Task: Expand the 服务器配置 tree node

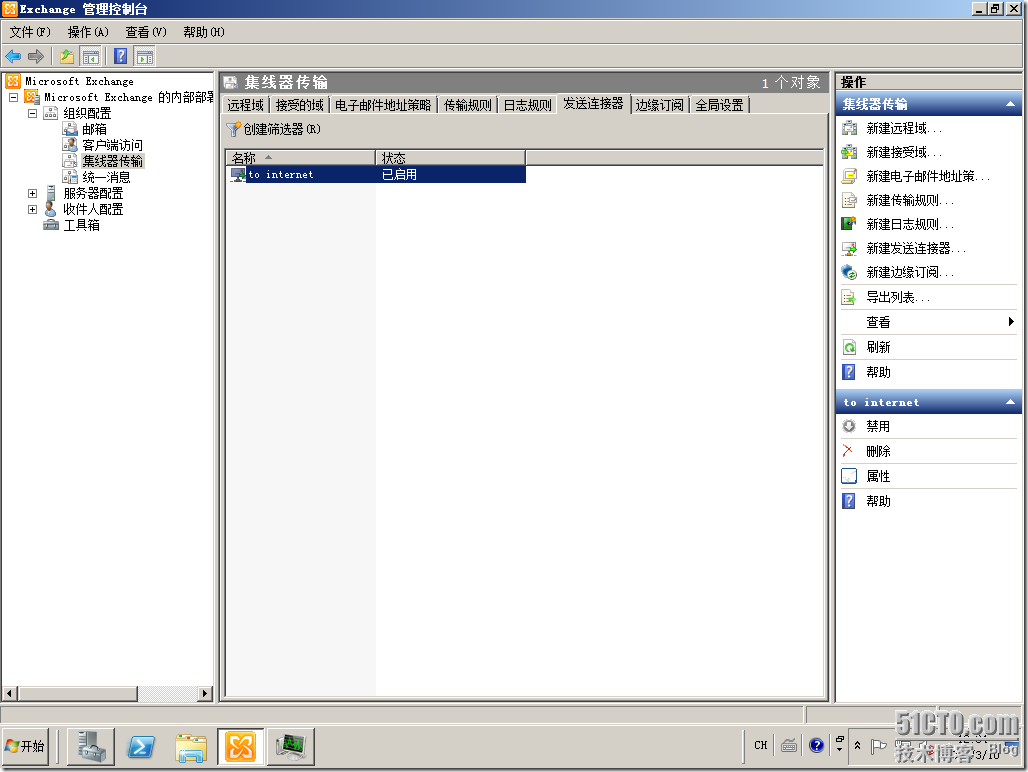Action: 31,192
